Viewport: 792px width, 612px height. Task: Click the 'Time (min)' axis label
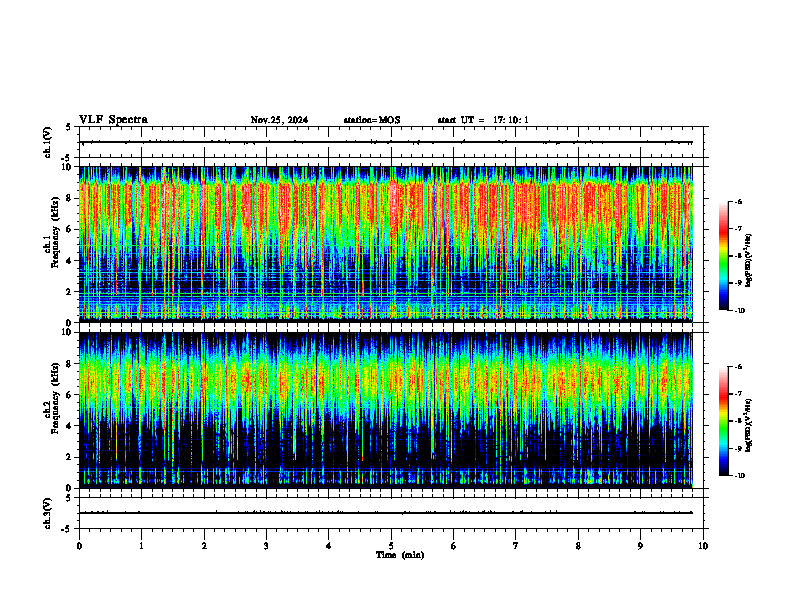[x=400, y=555]
